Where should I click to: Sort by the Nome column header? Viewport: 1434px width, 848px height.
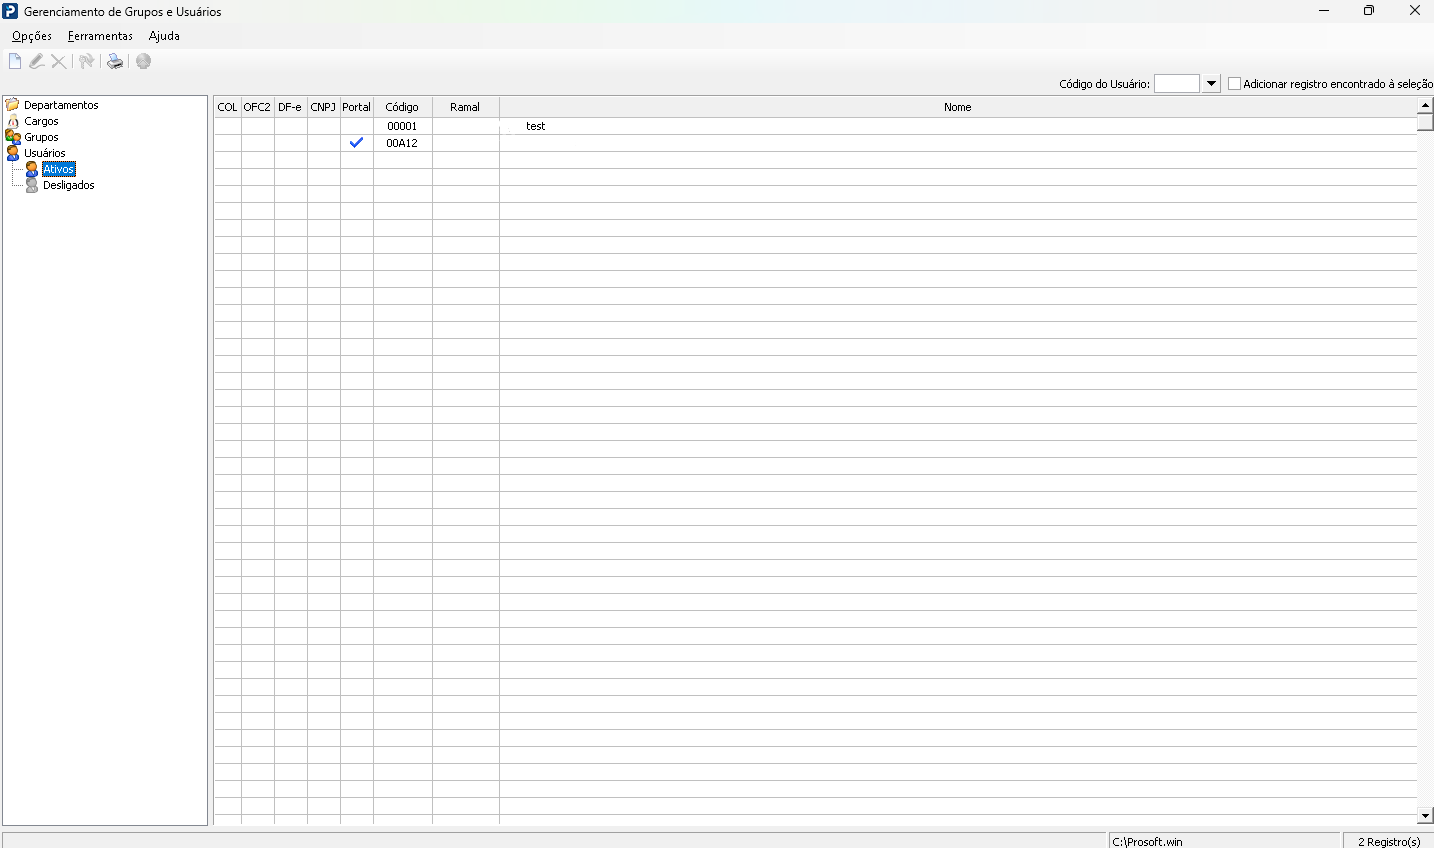coord(958,107)
